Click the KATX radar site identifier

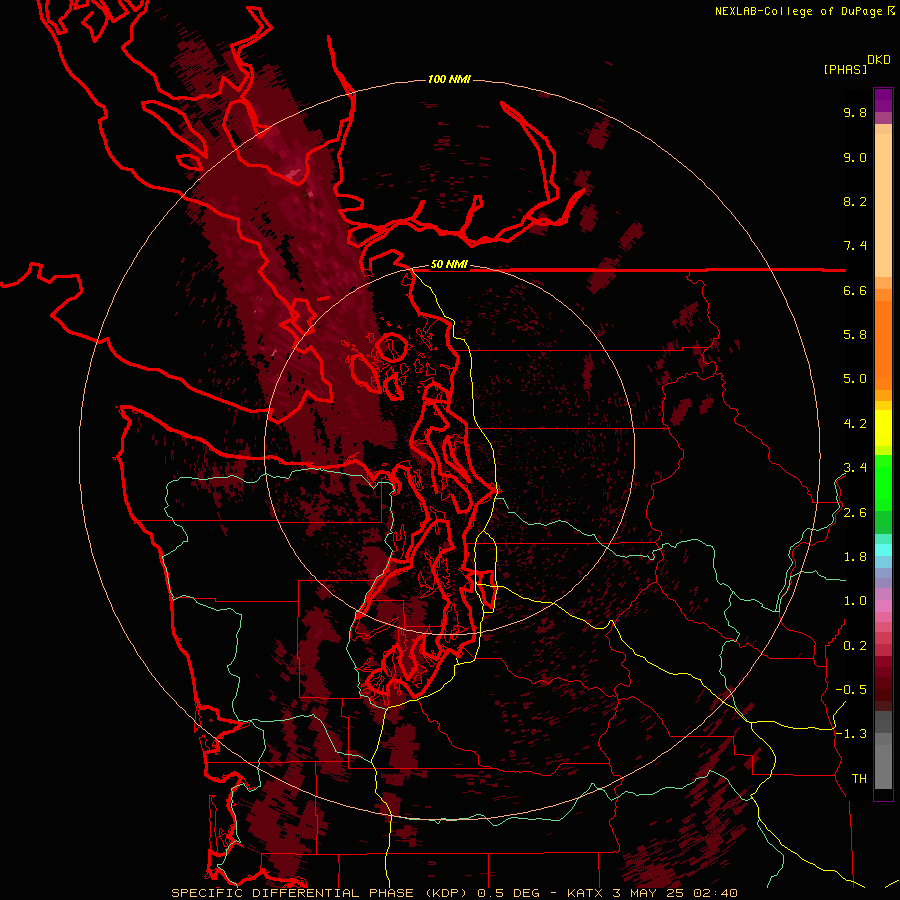coord(585,893)
